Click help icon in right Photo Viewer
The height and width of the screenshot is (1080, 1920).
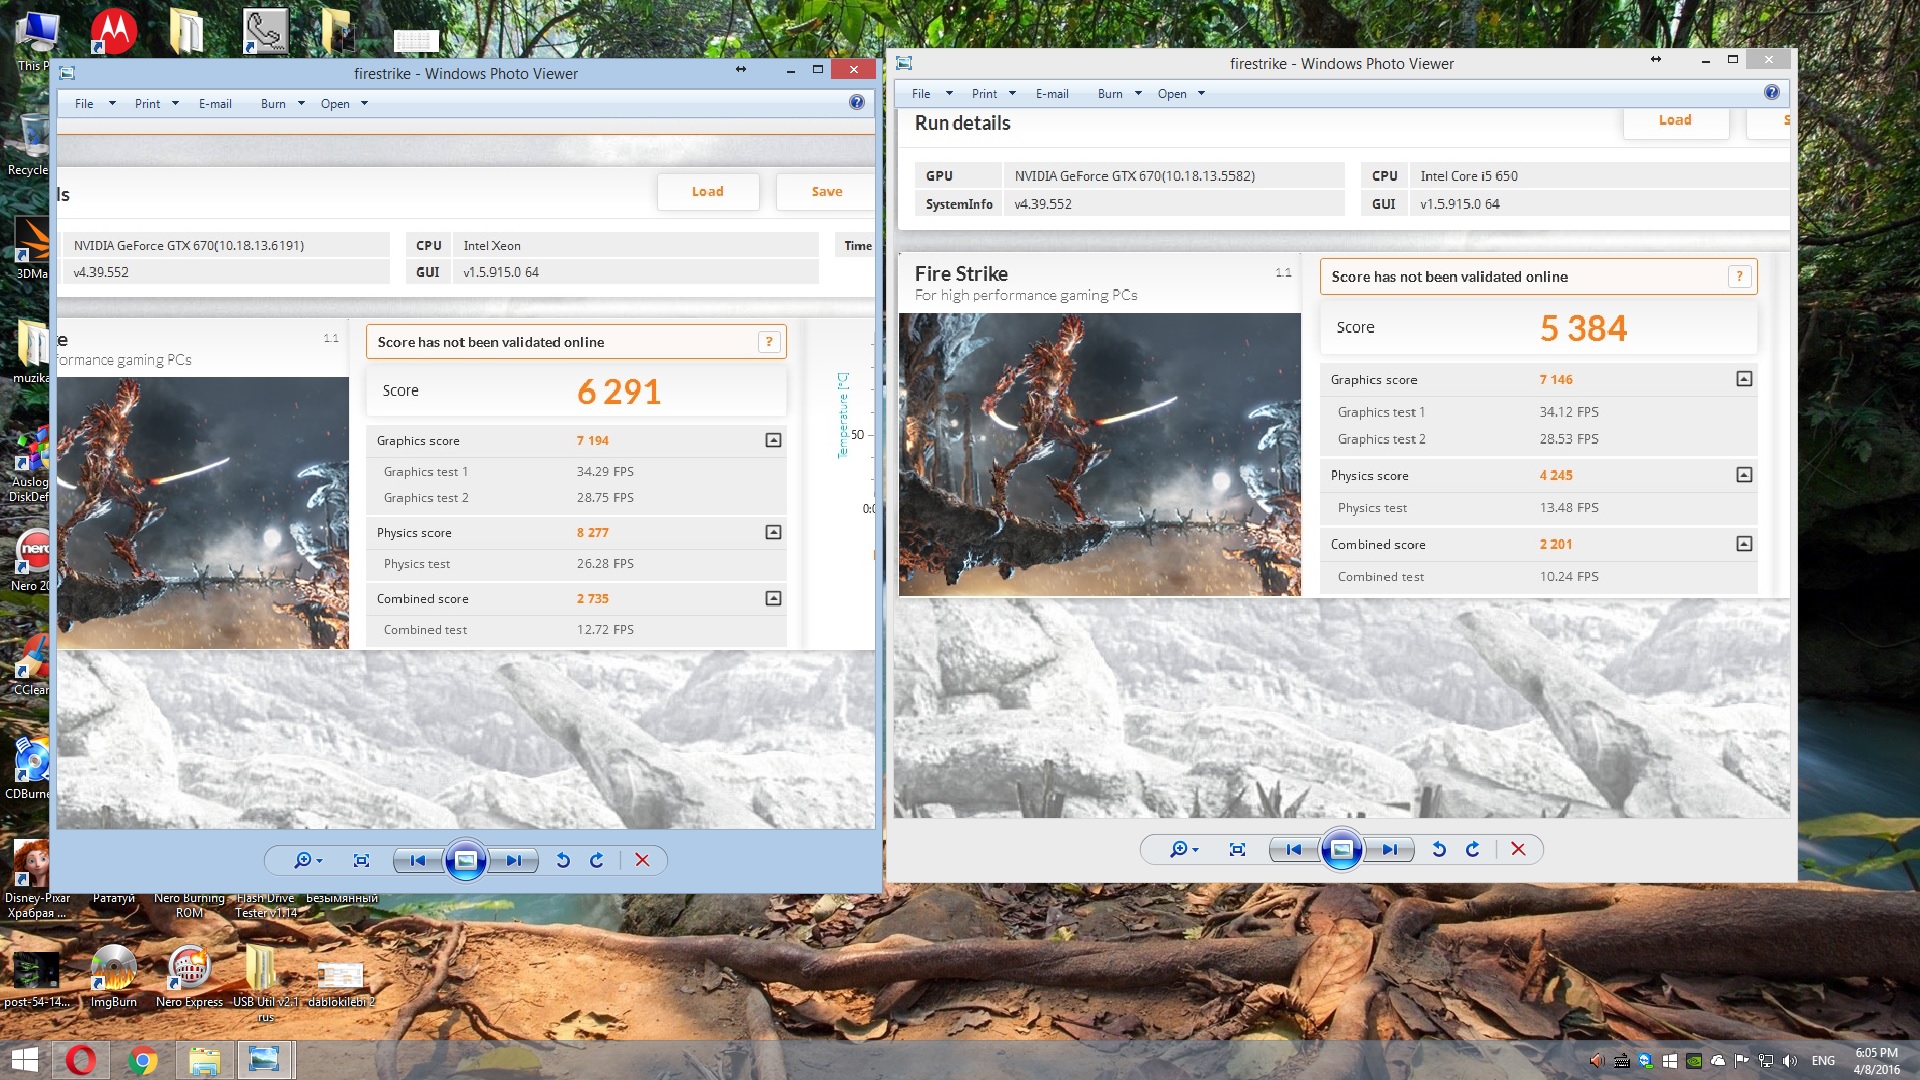pyautogui.click(x=1771, y=93)
